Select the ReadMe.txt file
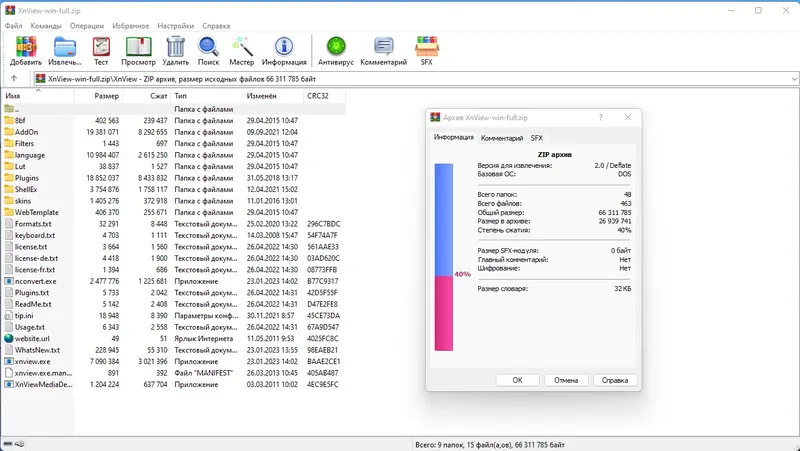Image resolution: width=800 pixels, height=451 pixels. pos(173,304)
